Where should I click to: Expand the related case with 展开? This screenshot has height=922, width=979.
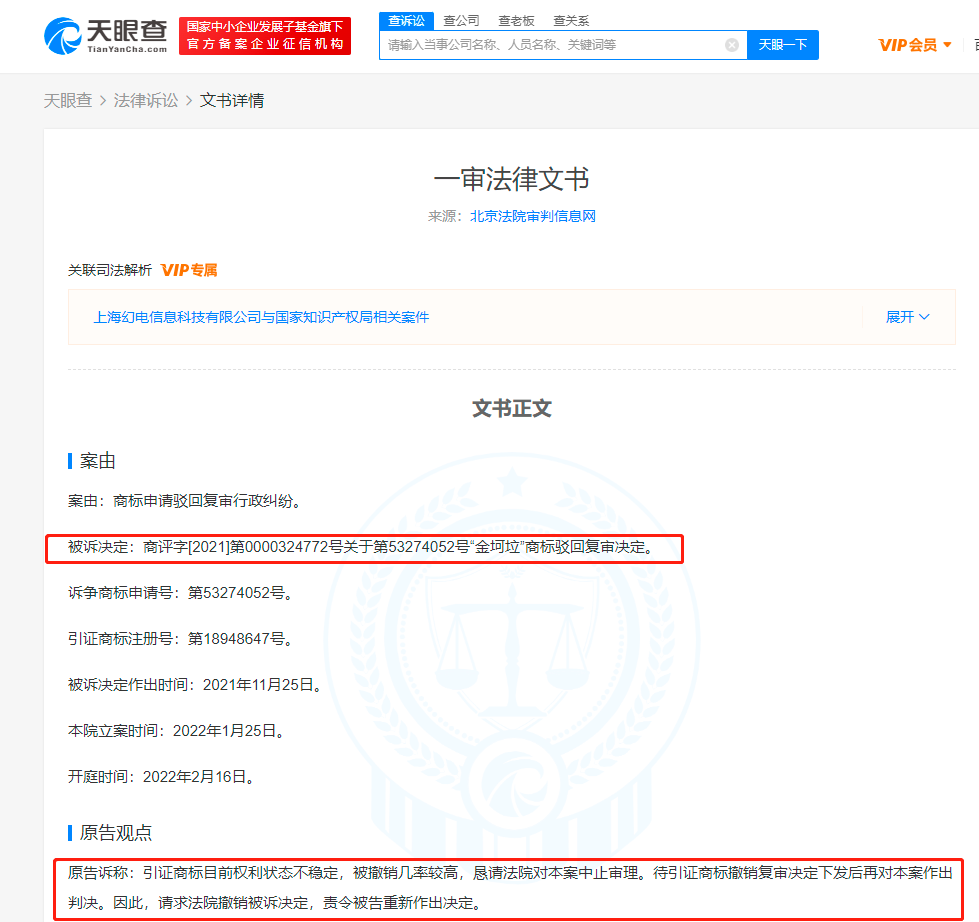[907, 317]
